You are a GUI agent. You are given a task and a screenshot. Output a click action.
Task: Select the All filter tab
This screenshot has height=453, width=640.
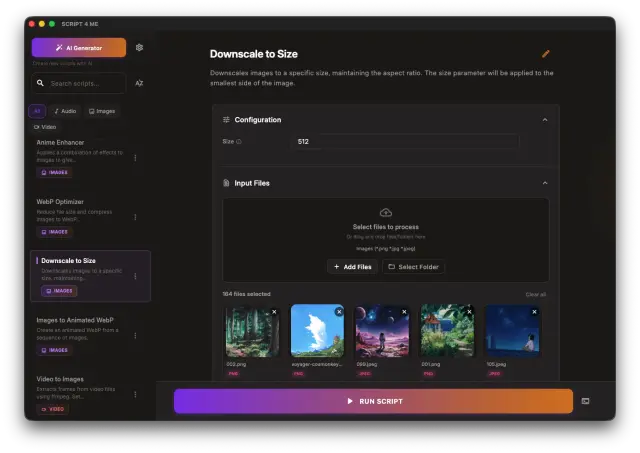point(37,111)
